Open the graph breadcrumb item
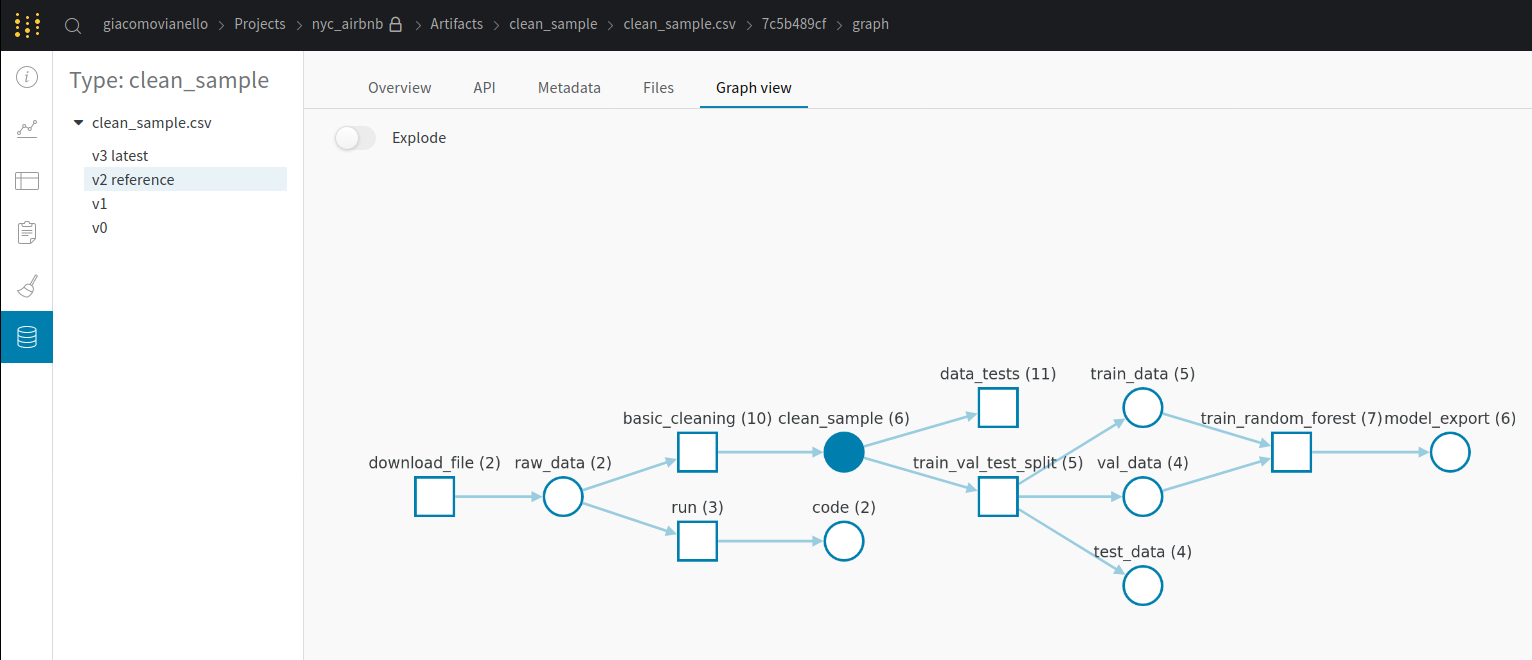This screenshot has width=1532, height=660. [x=871, y=24]
